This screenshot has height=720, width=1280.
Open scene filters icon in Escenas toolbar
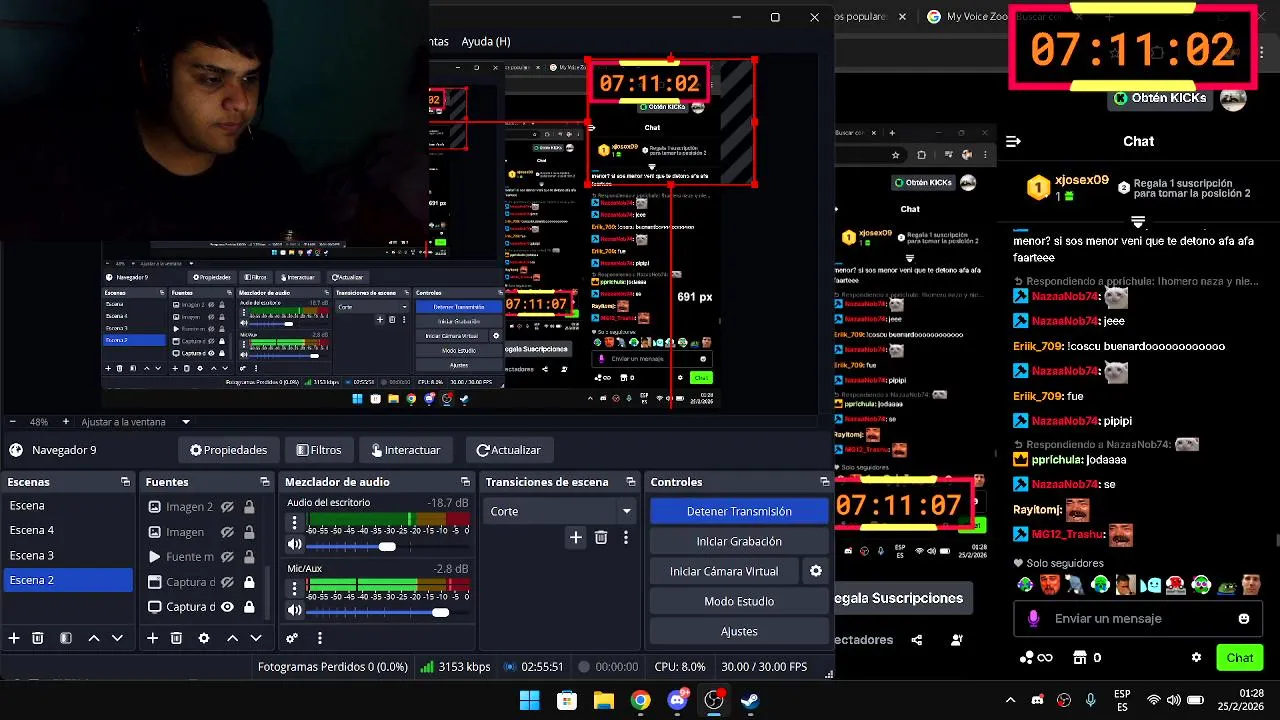click(65, 638)
